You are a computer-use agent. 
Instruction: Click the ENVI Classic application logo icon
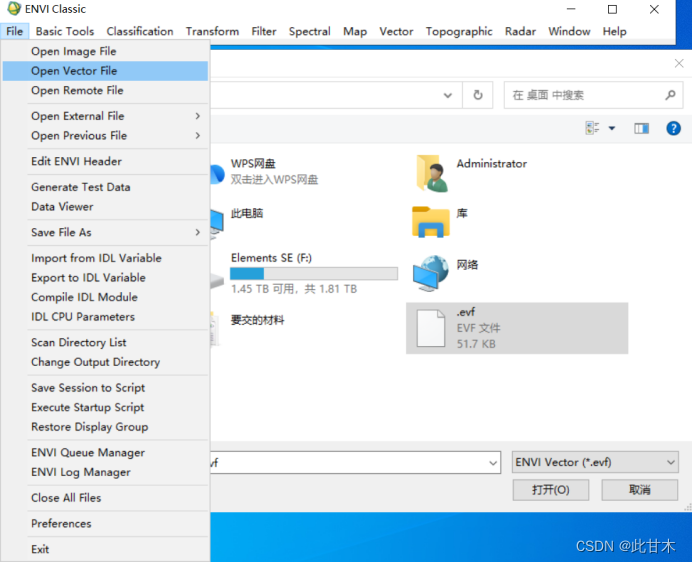coord(14,8)
